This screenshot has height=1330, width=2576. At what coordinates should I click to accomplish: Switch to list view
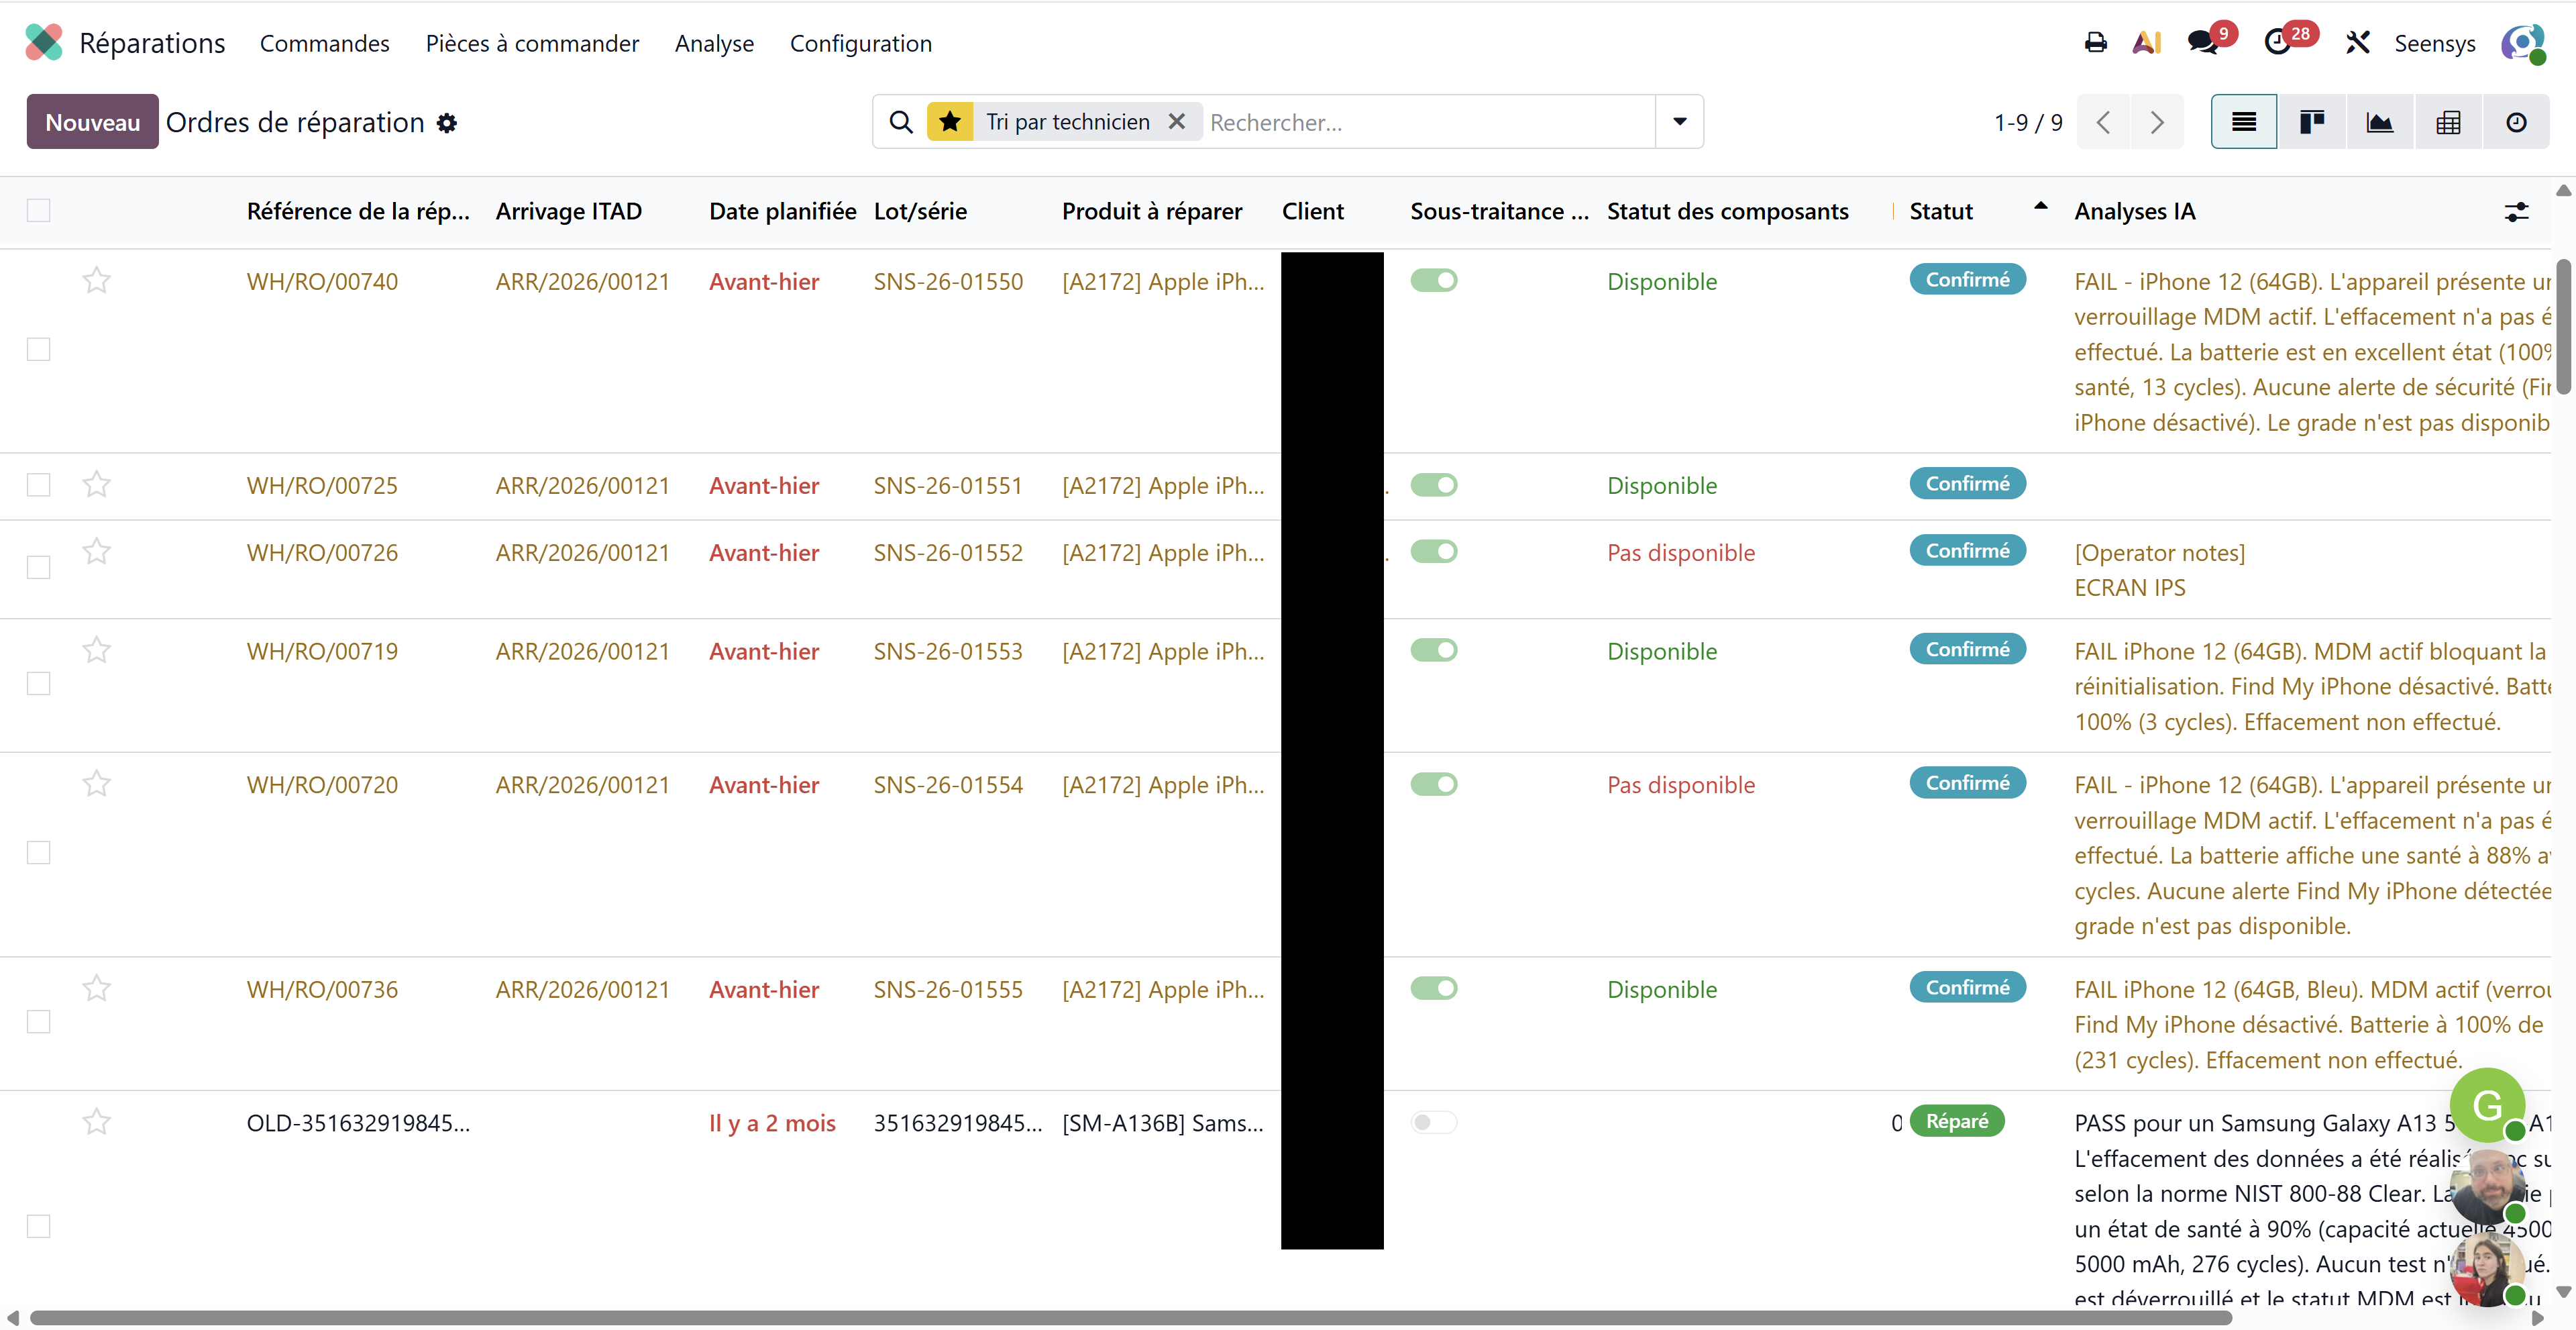[2244, 122]
